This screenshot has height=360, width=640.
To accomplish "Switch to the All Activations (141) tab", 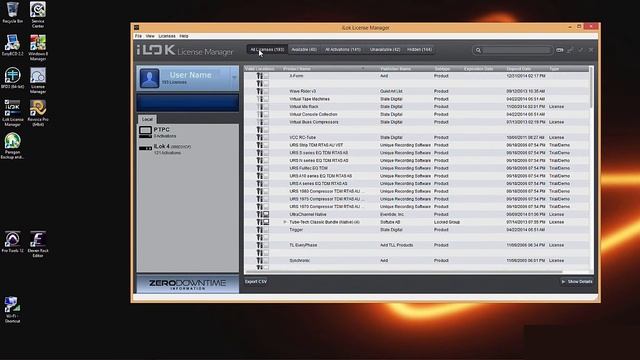I will (343, 50).
